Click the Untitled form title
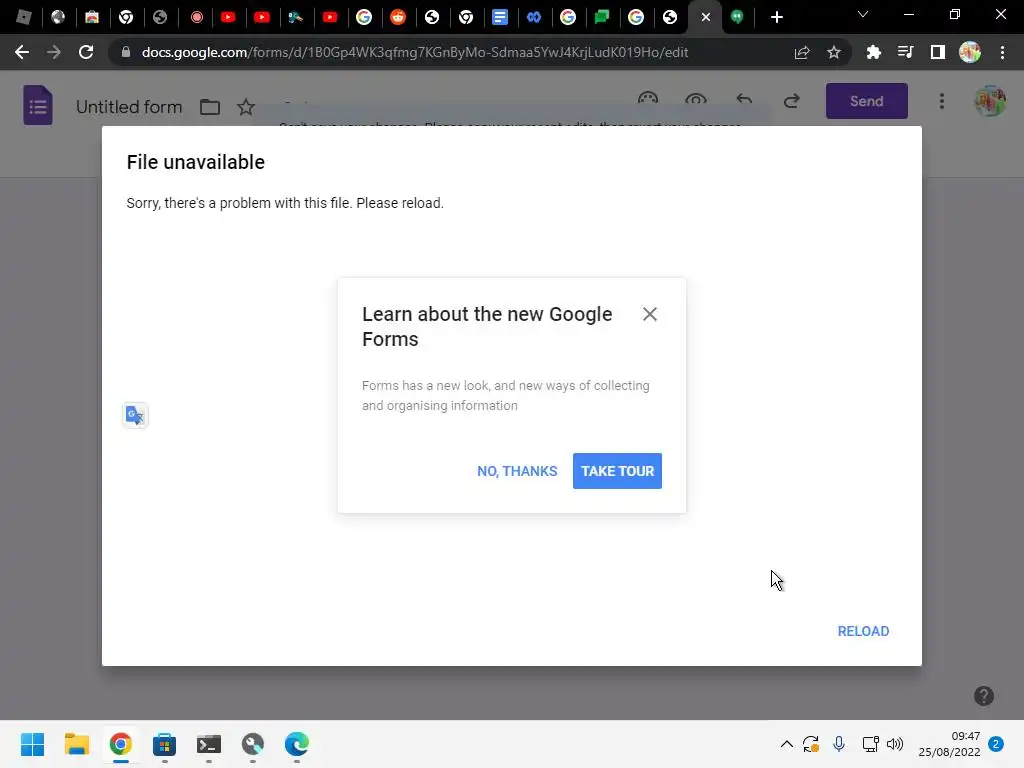This screenshot has height=768, width=1024. pyautogui.click(x=129, y=107)
